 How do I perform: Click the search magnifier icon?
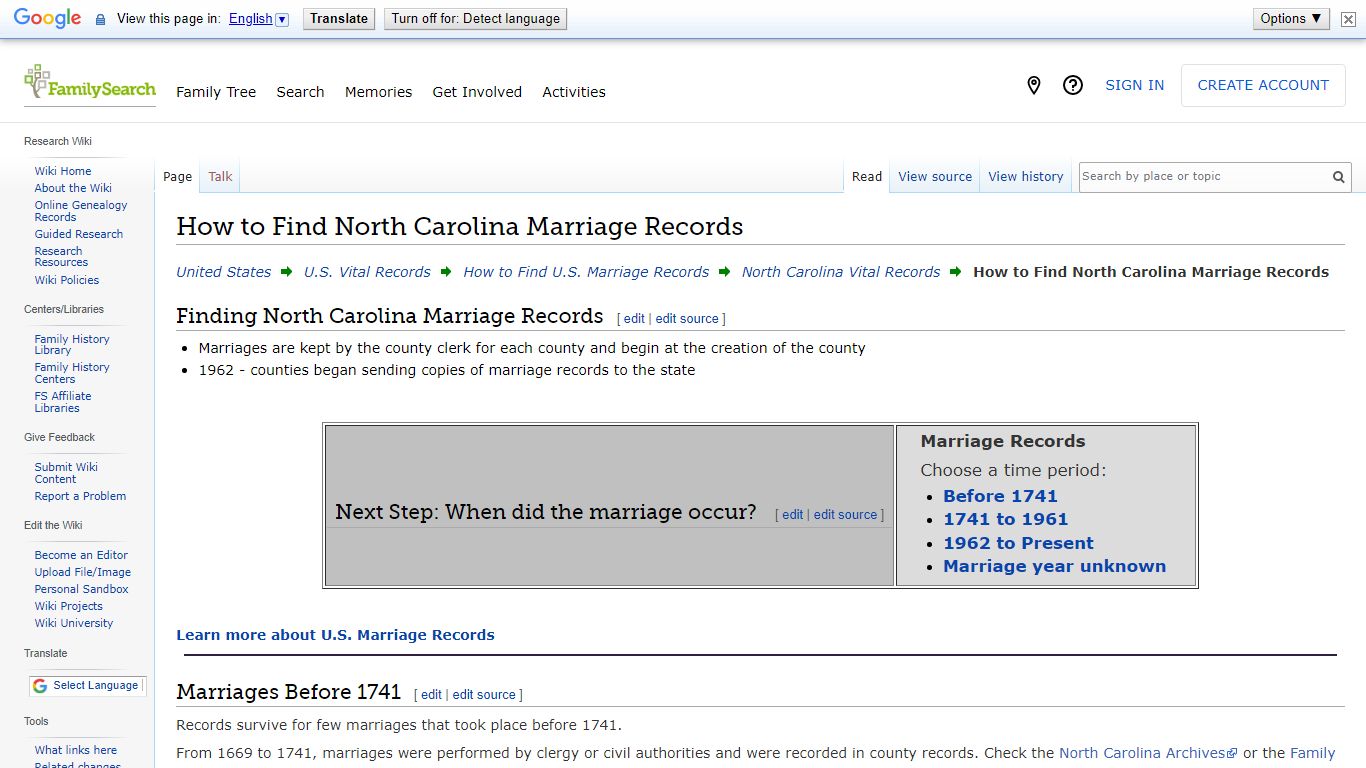pyautogui.click(x=1338, y=176)
